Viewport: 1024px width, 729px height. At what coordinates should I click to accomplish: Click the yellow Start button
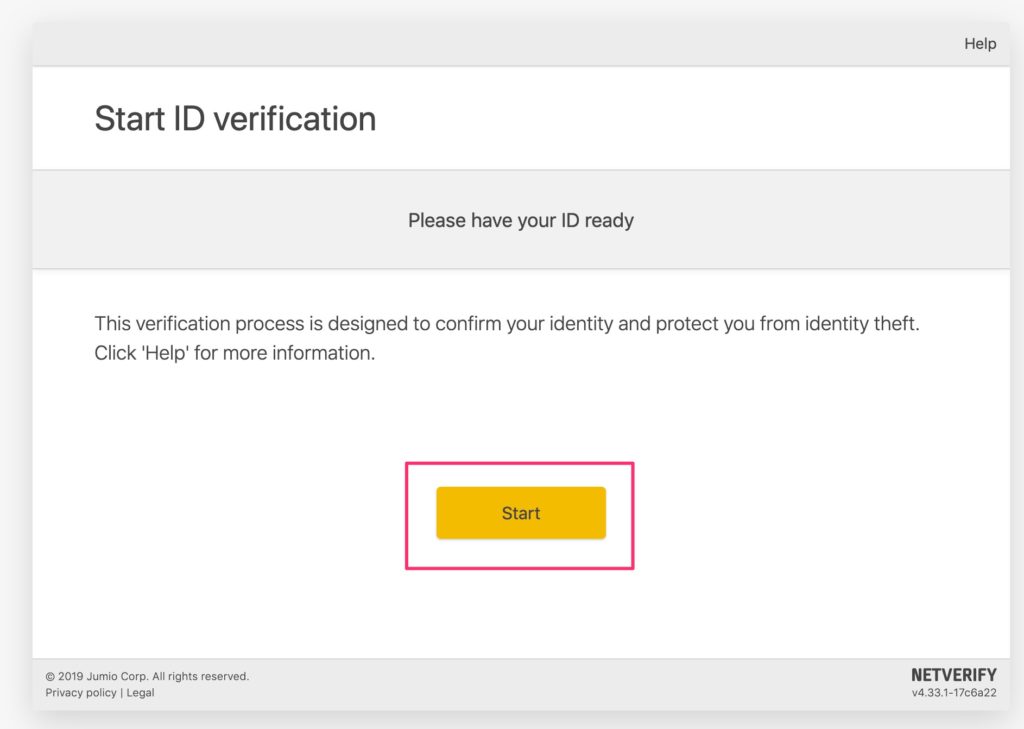coord(520,513)
